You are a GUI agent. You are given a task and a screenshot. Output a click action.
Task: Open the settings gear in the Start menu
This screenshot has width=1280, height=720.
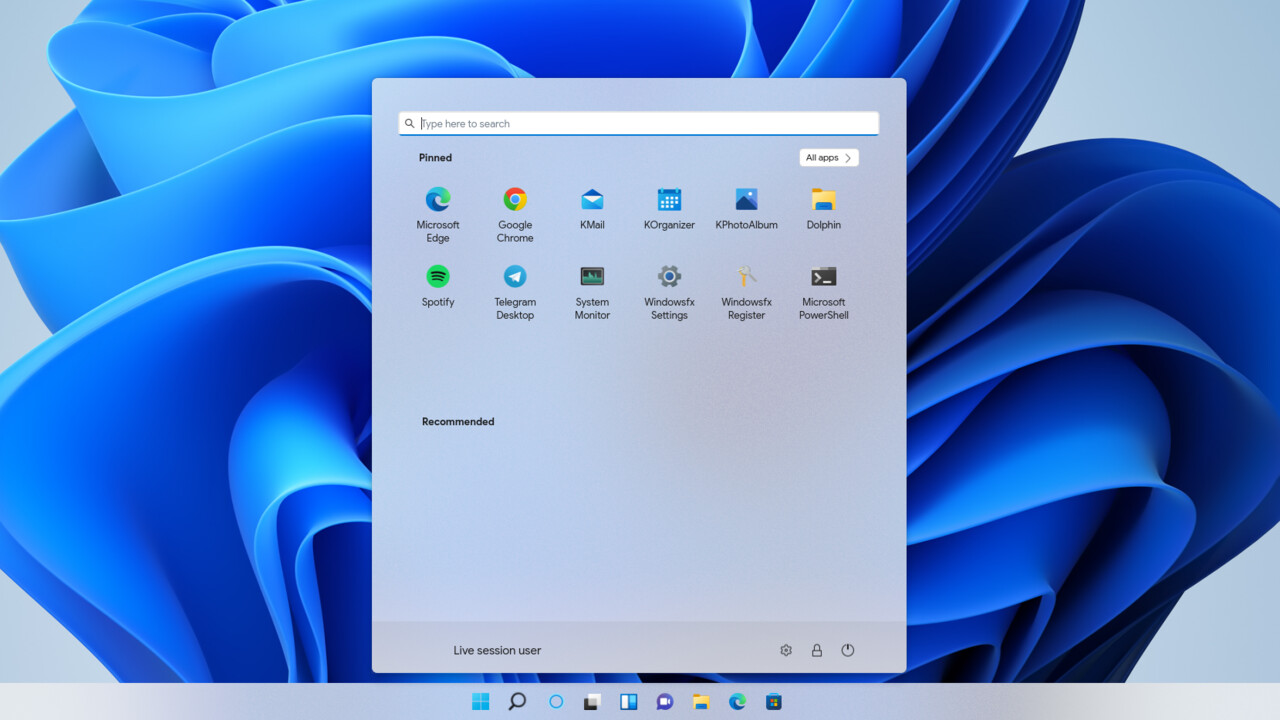click(786, 649)
